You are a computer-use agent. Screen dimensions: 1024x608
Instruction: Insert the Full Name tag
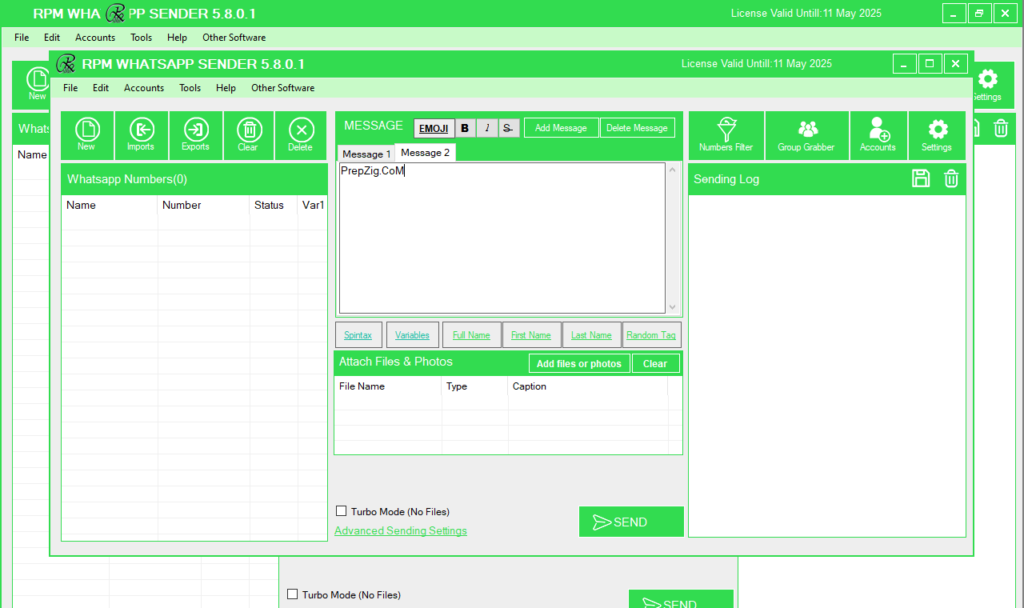(x=471, y=335)
